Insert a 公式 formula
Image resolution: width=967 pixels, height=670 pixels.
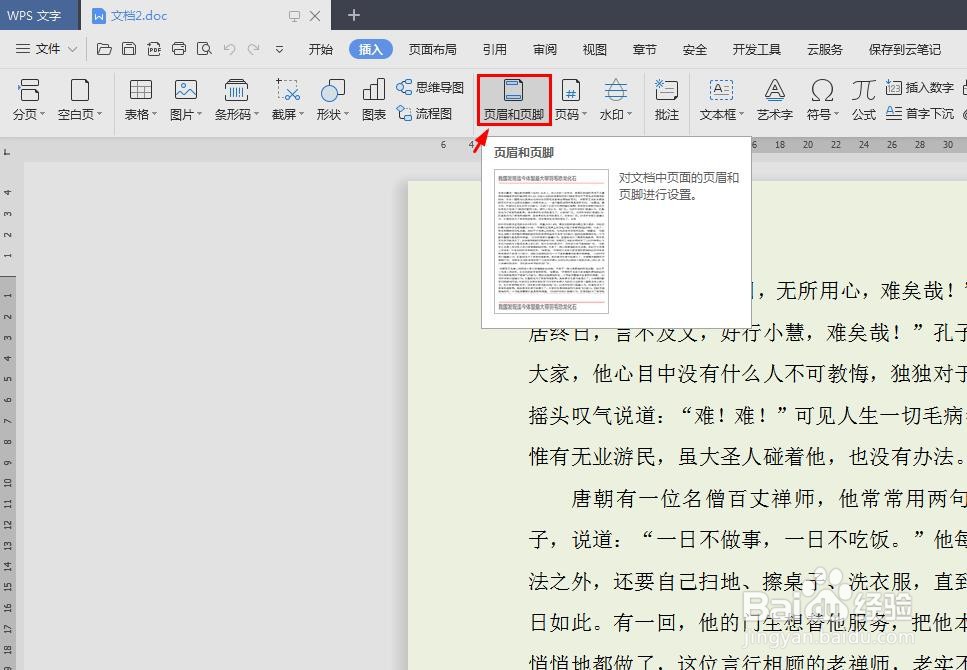[x=863, y=99]
